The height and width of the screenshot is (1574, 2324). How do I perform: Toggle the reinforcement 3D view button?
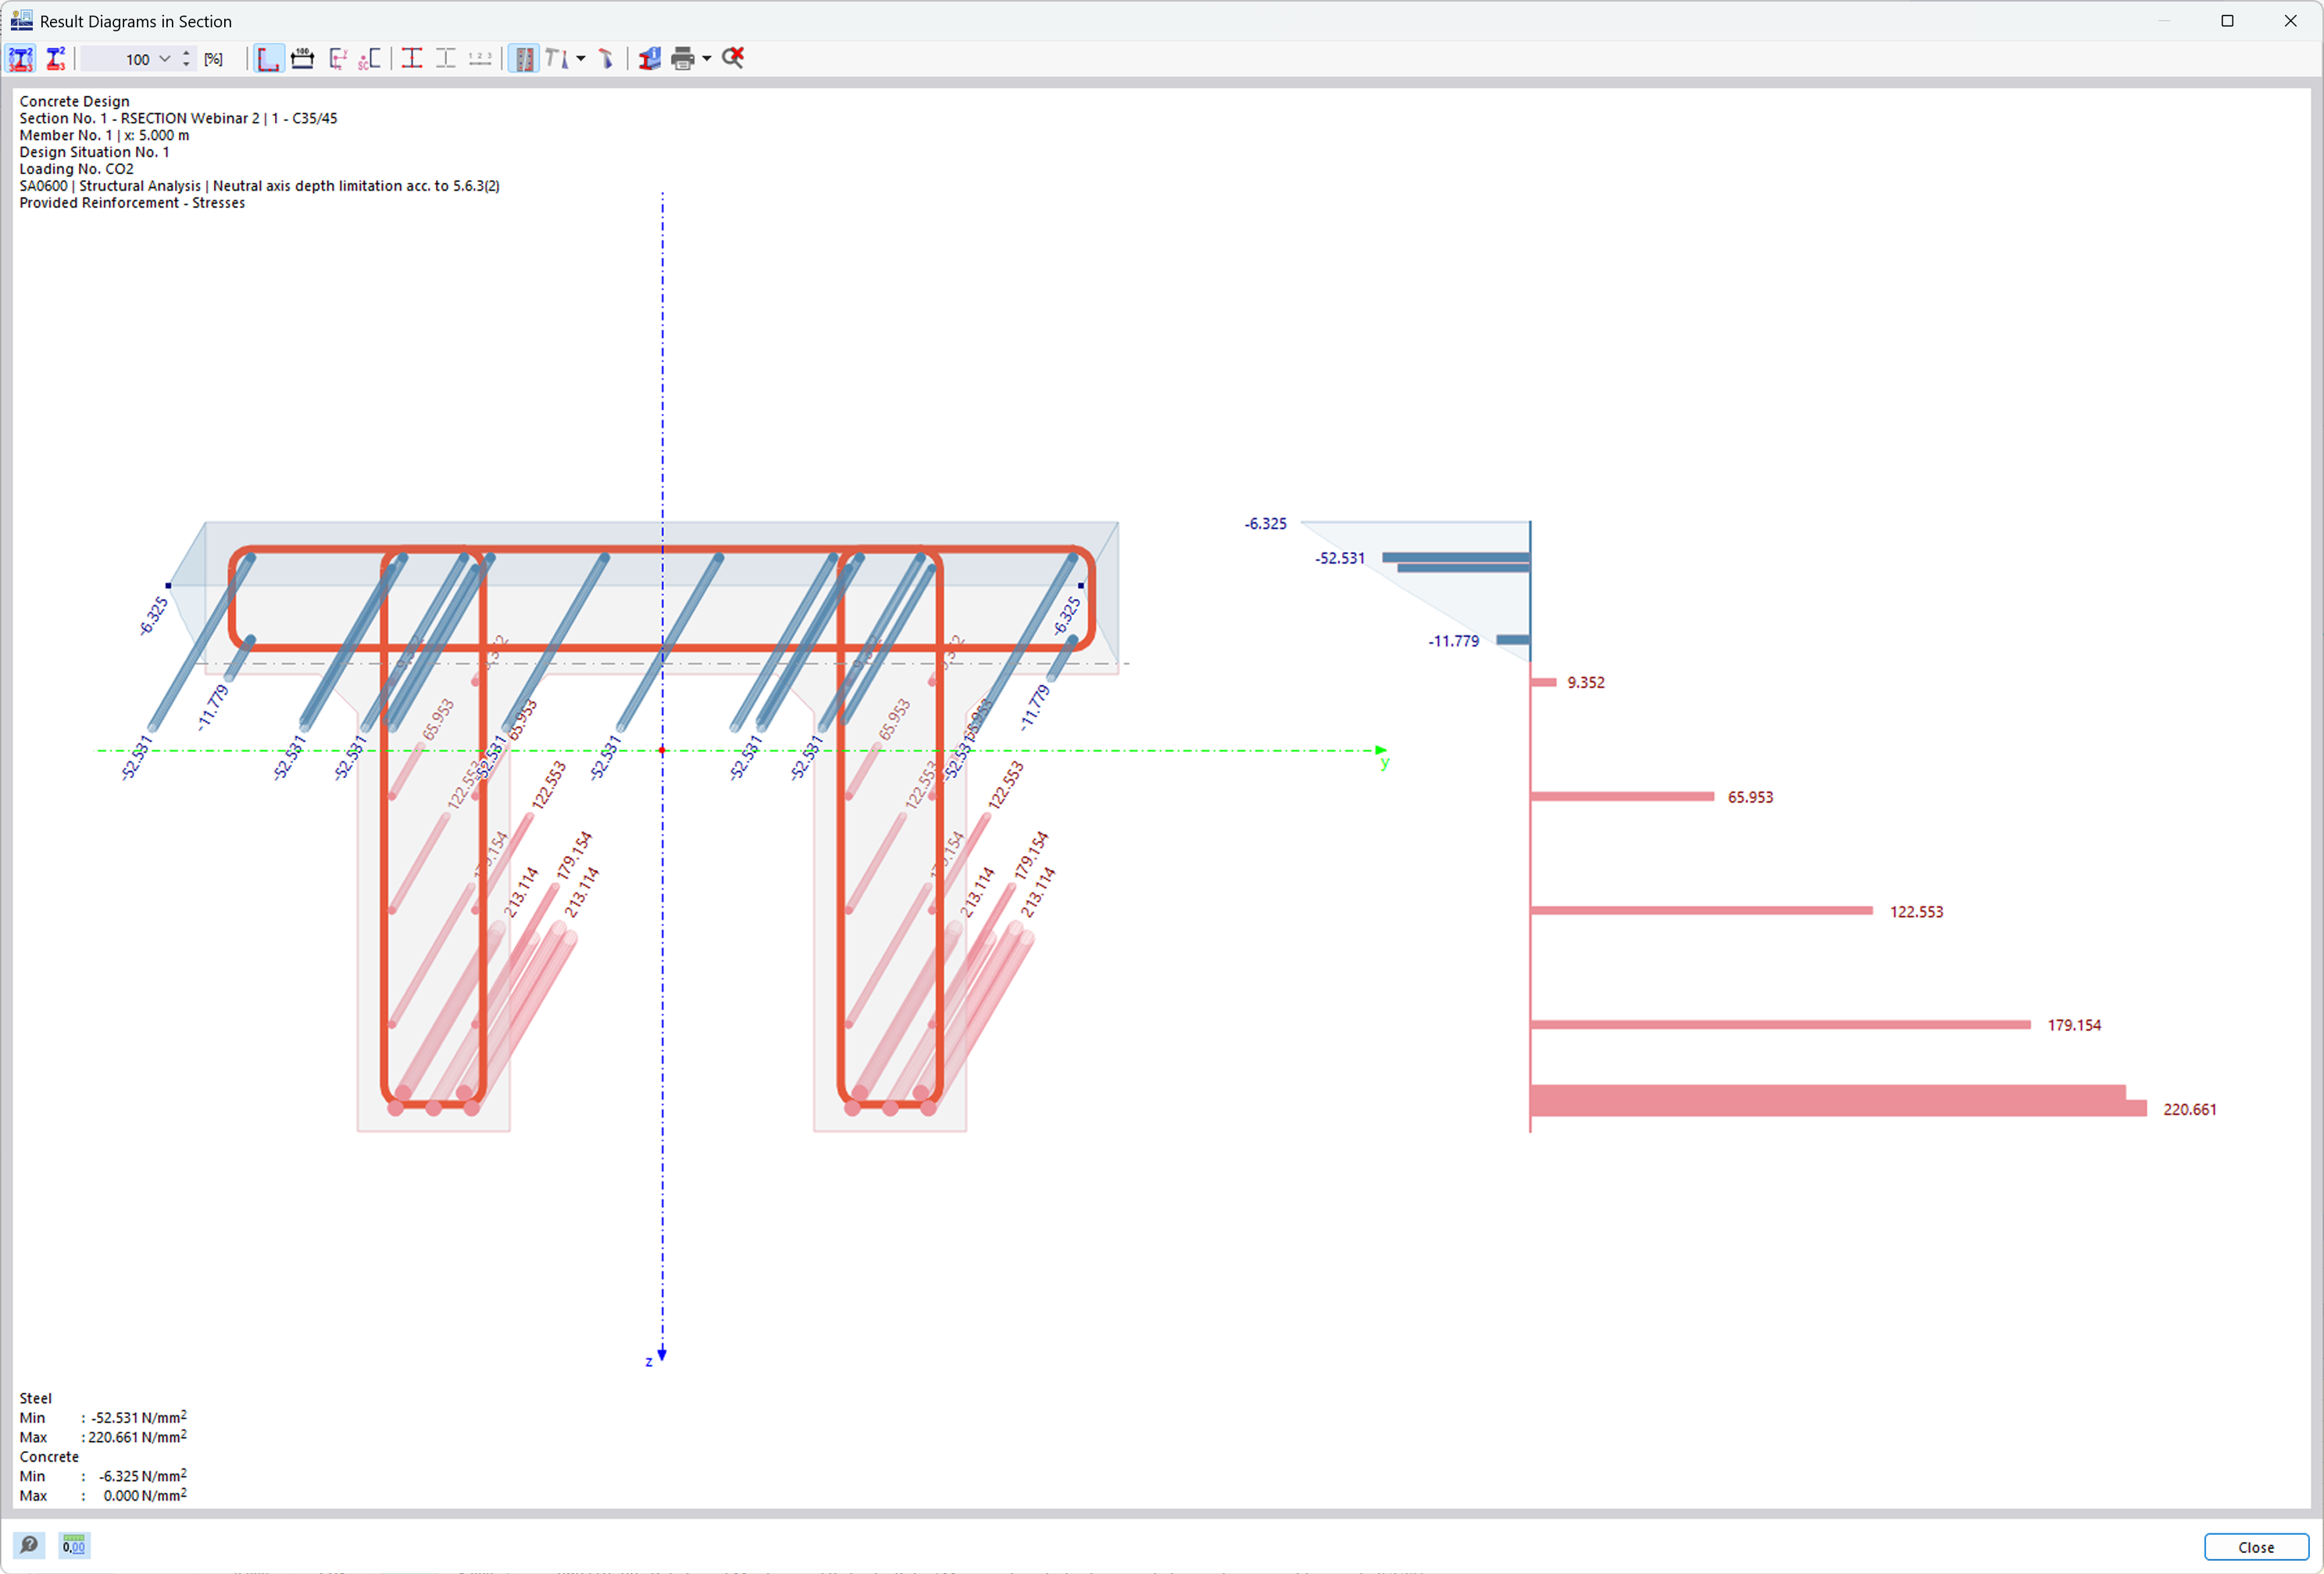point(523,59)
